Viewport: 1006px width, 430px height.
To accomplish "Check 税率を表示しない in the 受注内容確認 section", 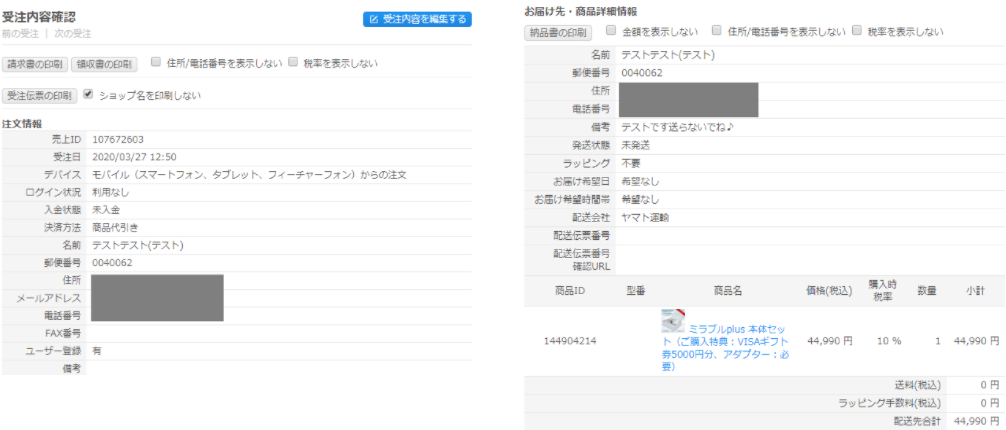I will [x=293, y=63].
